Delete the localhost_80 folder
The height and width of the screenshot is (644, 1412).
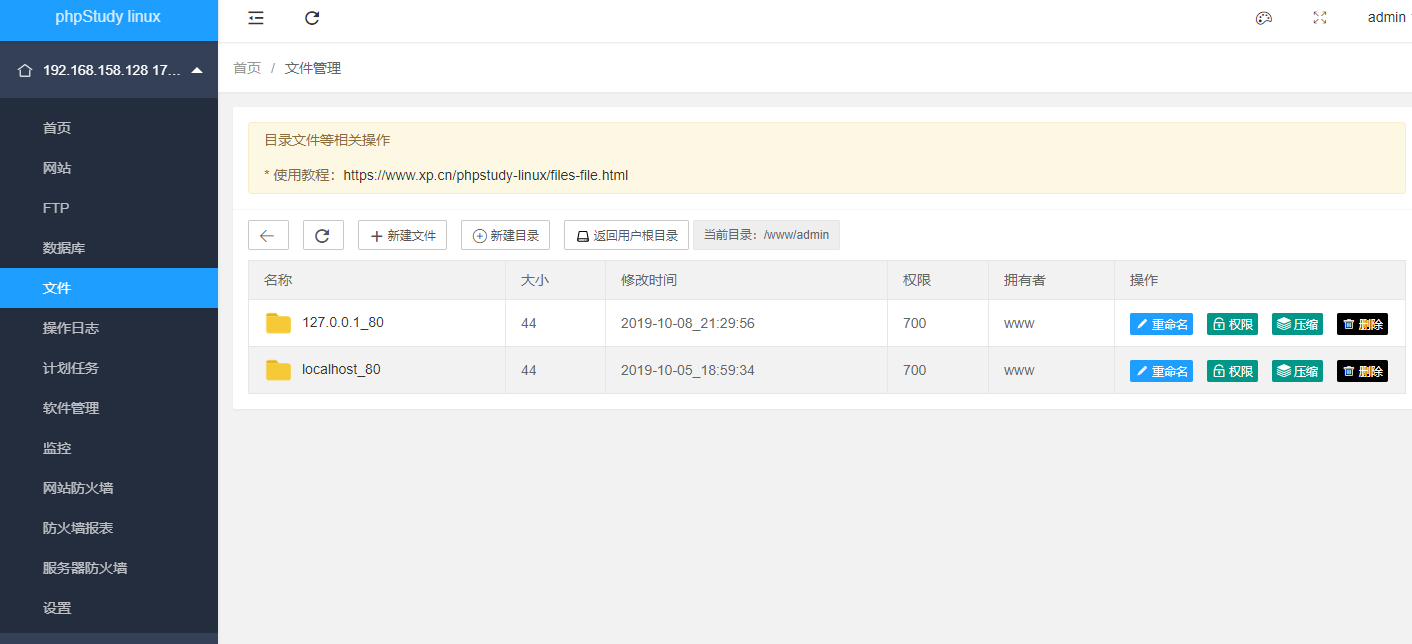1362,371
